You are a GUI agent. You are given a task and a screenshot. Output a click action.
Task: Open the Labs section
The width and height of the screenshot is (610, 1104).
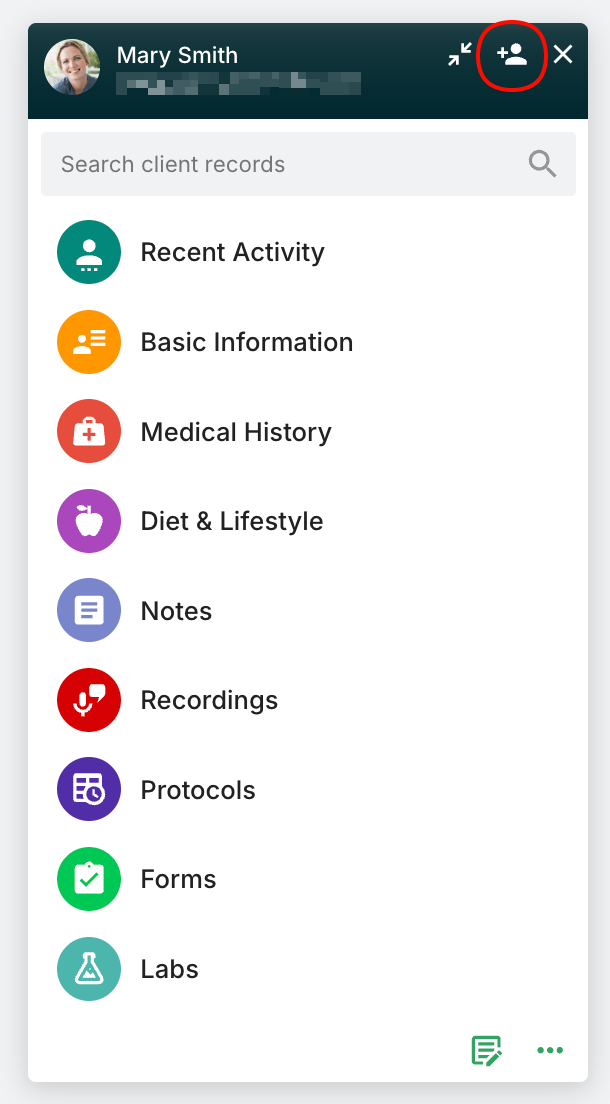point(170,969)
